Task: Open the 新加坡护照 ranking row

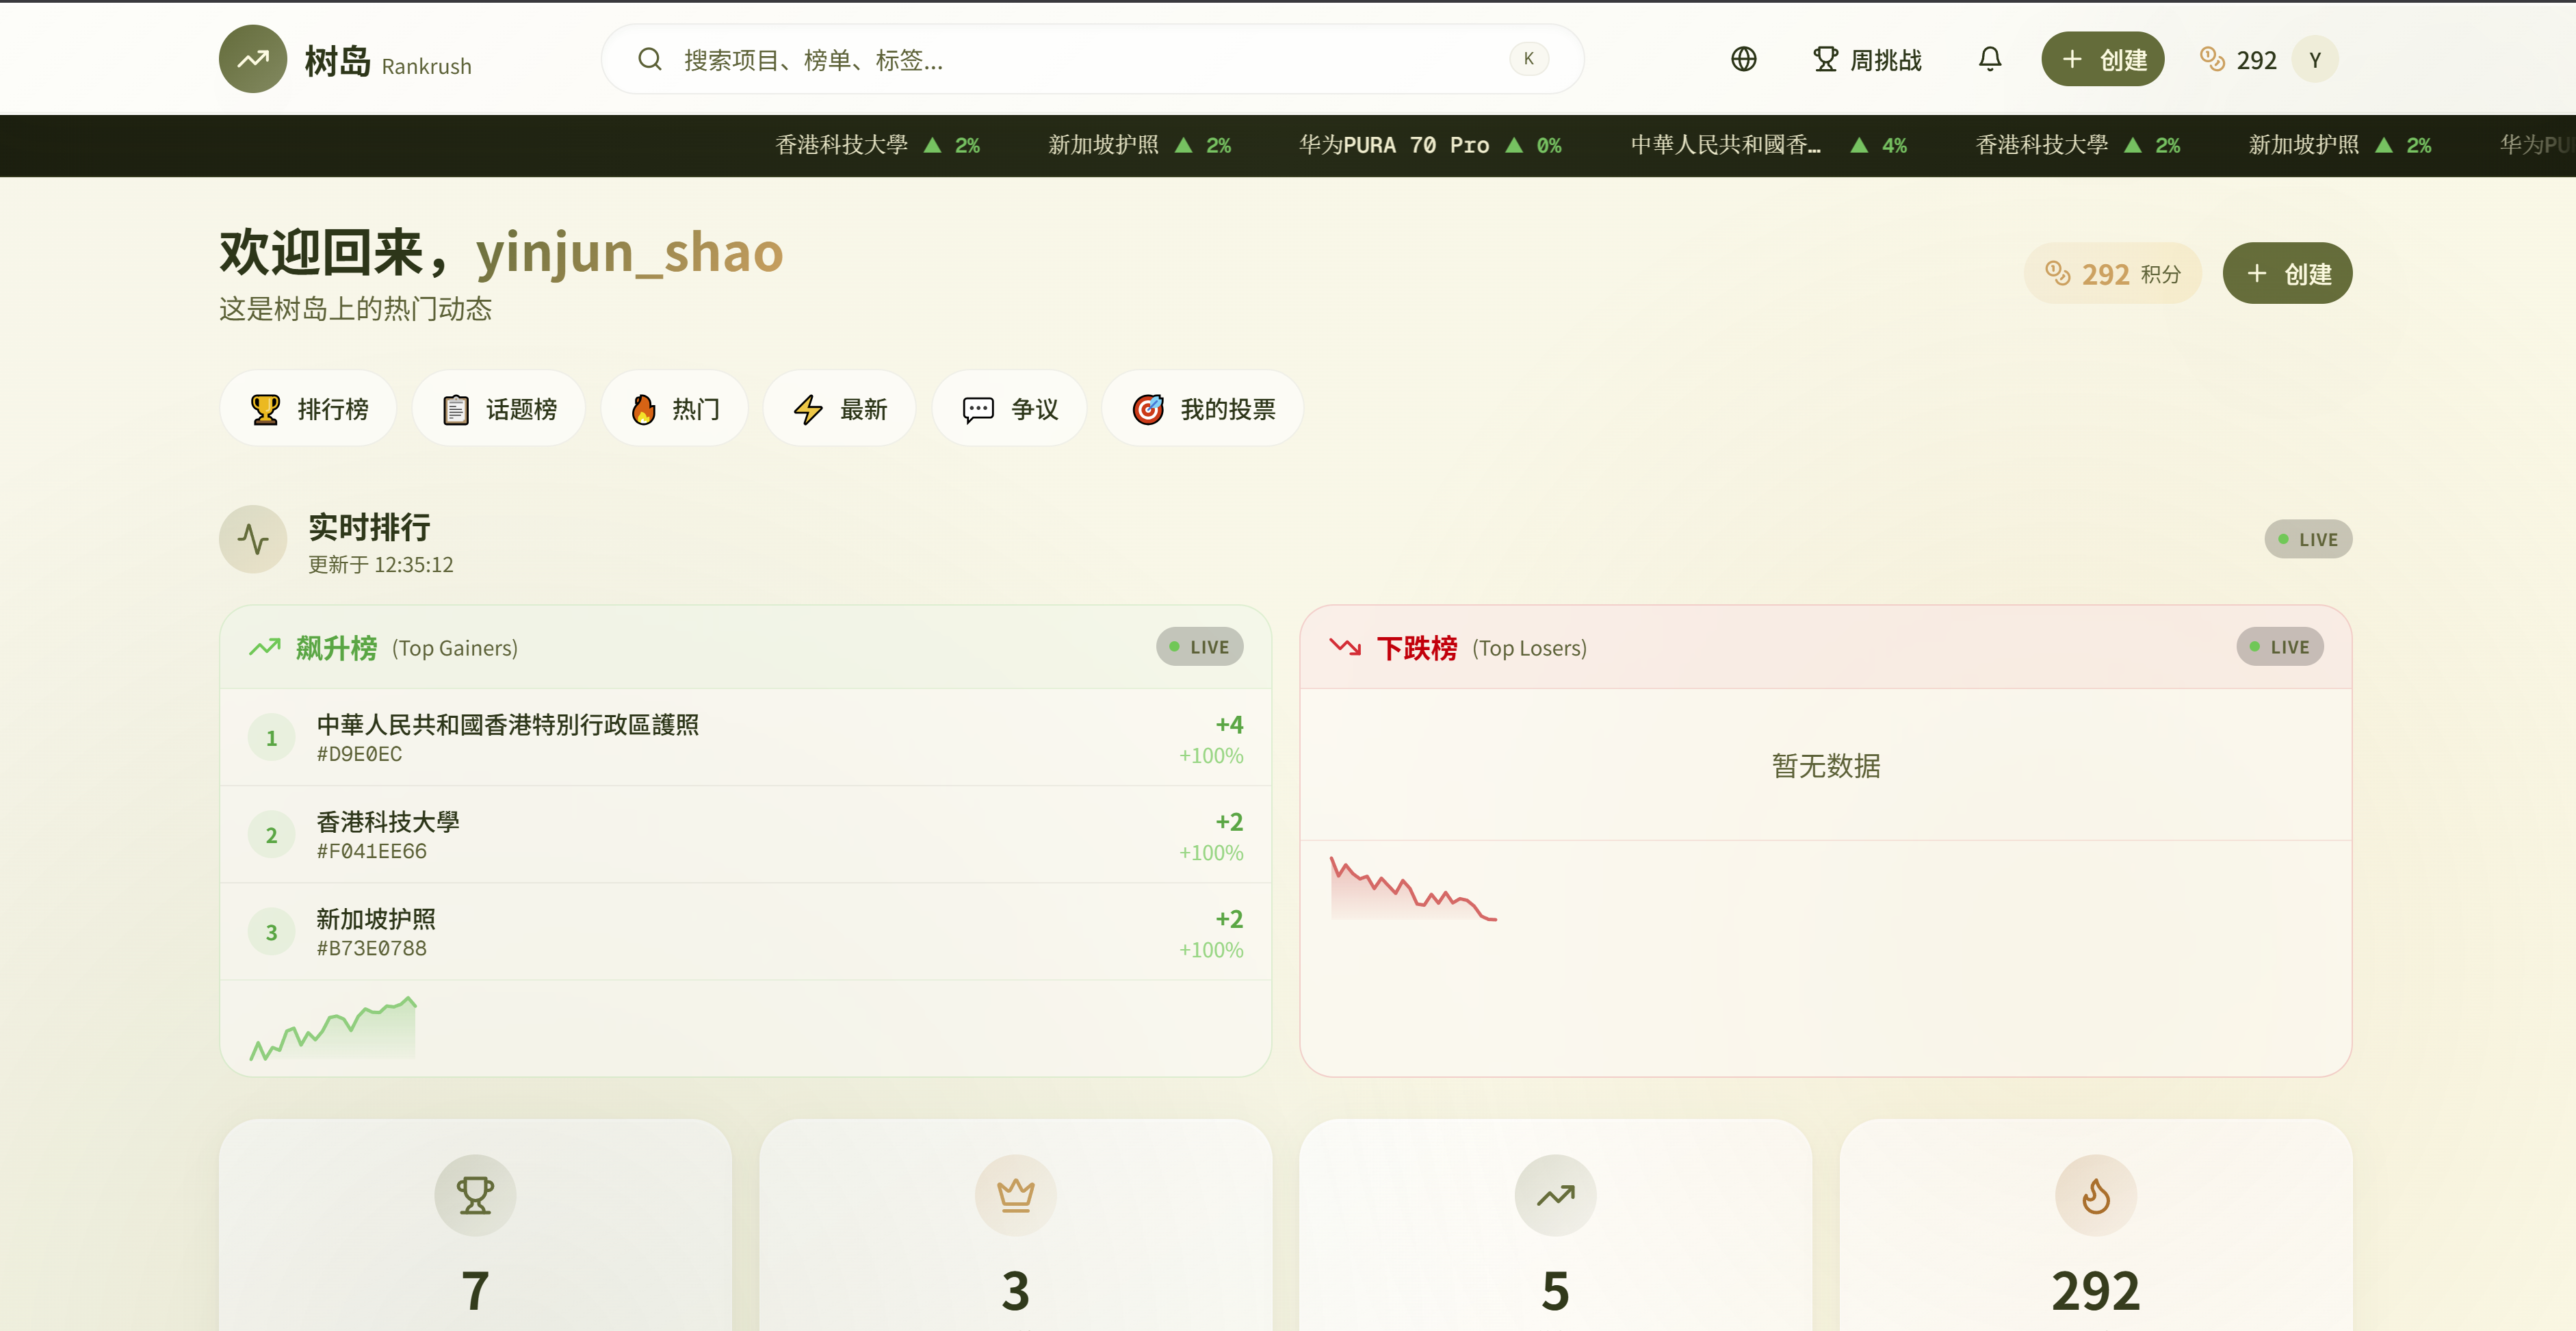Action: click(746, 932)
